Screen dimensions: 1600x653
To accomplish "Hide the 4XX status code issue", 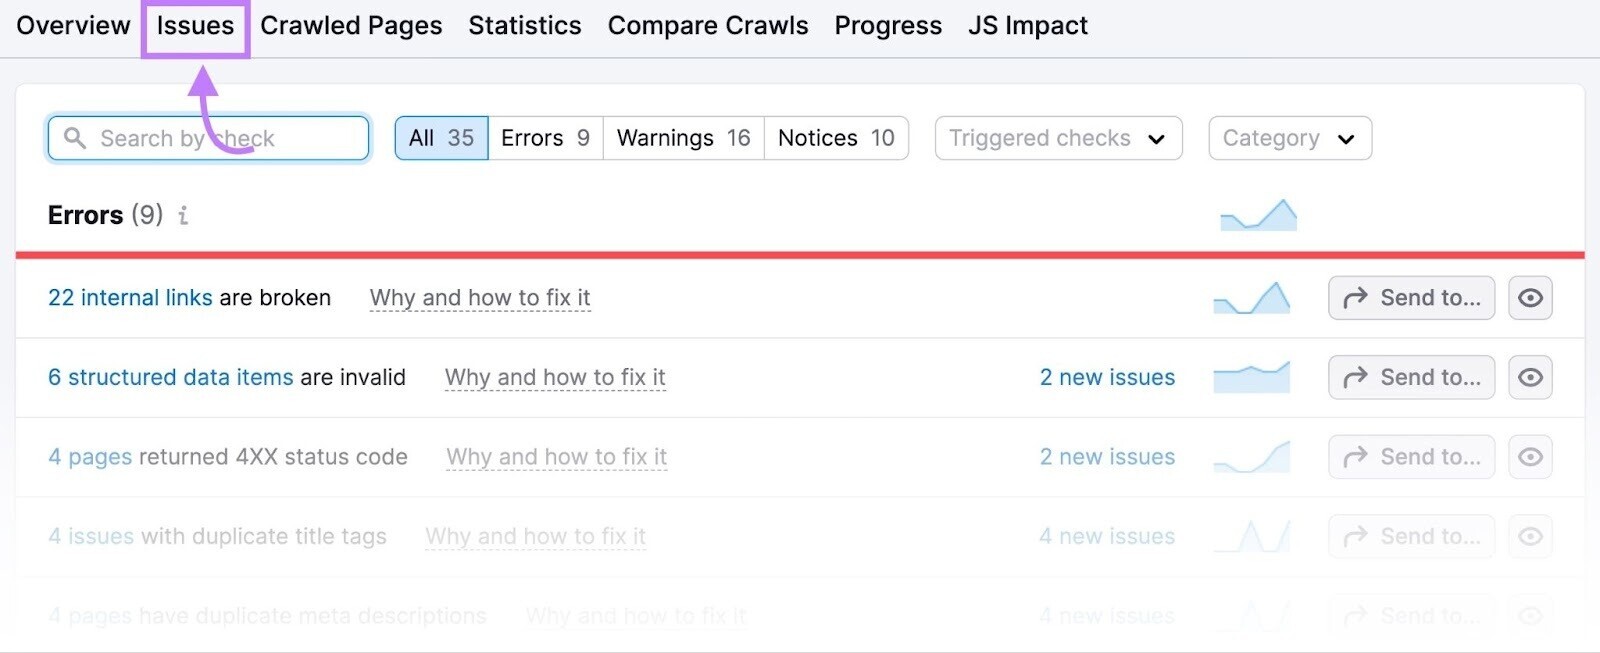I will tap(1531, 457).
